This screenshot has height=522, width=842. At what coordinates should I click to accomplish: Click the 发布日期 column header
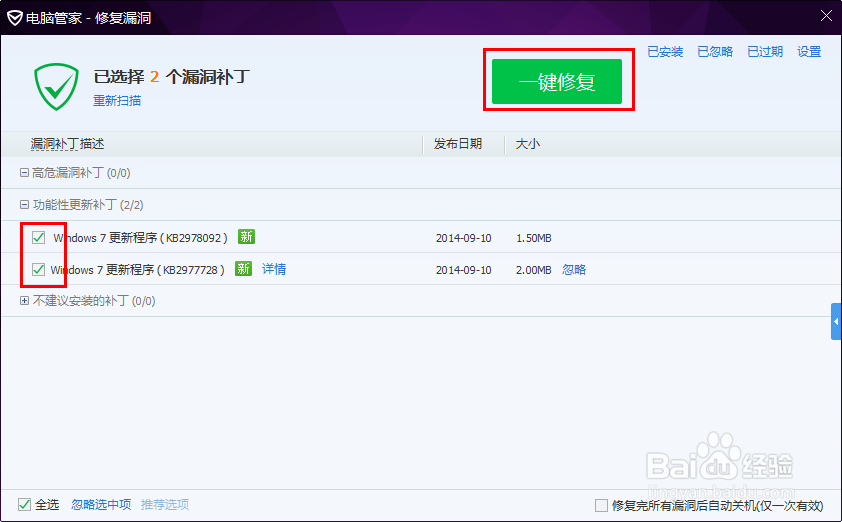pyautogui.click(x=458, y=144)
